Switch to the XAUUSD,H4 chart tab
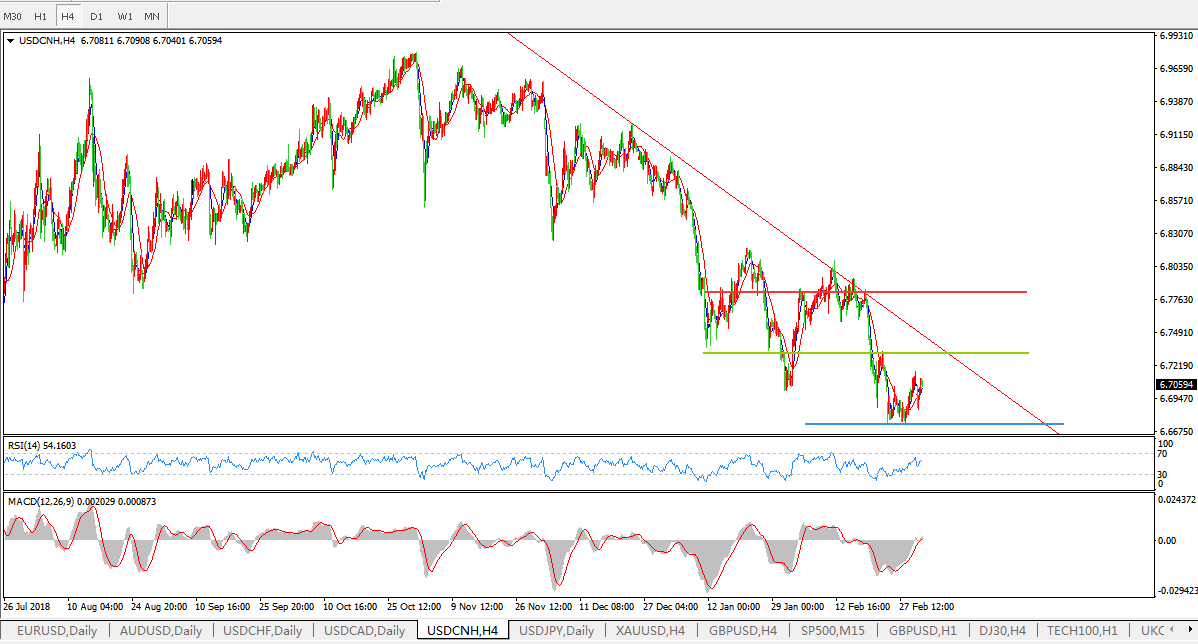1198x644 pixels. [x=649, y=630]
